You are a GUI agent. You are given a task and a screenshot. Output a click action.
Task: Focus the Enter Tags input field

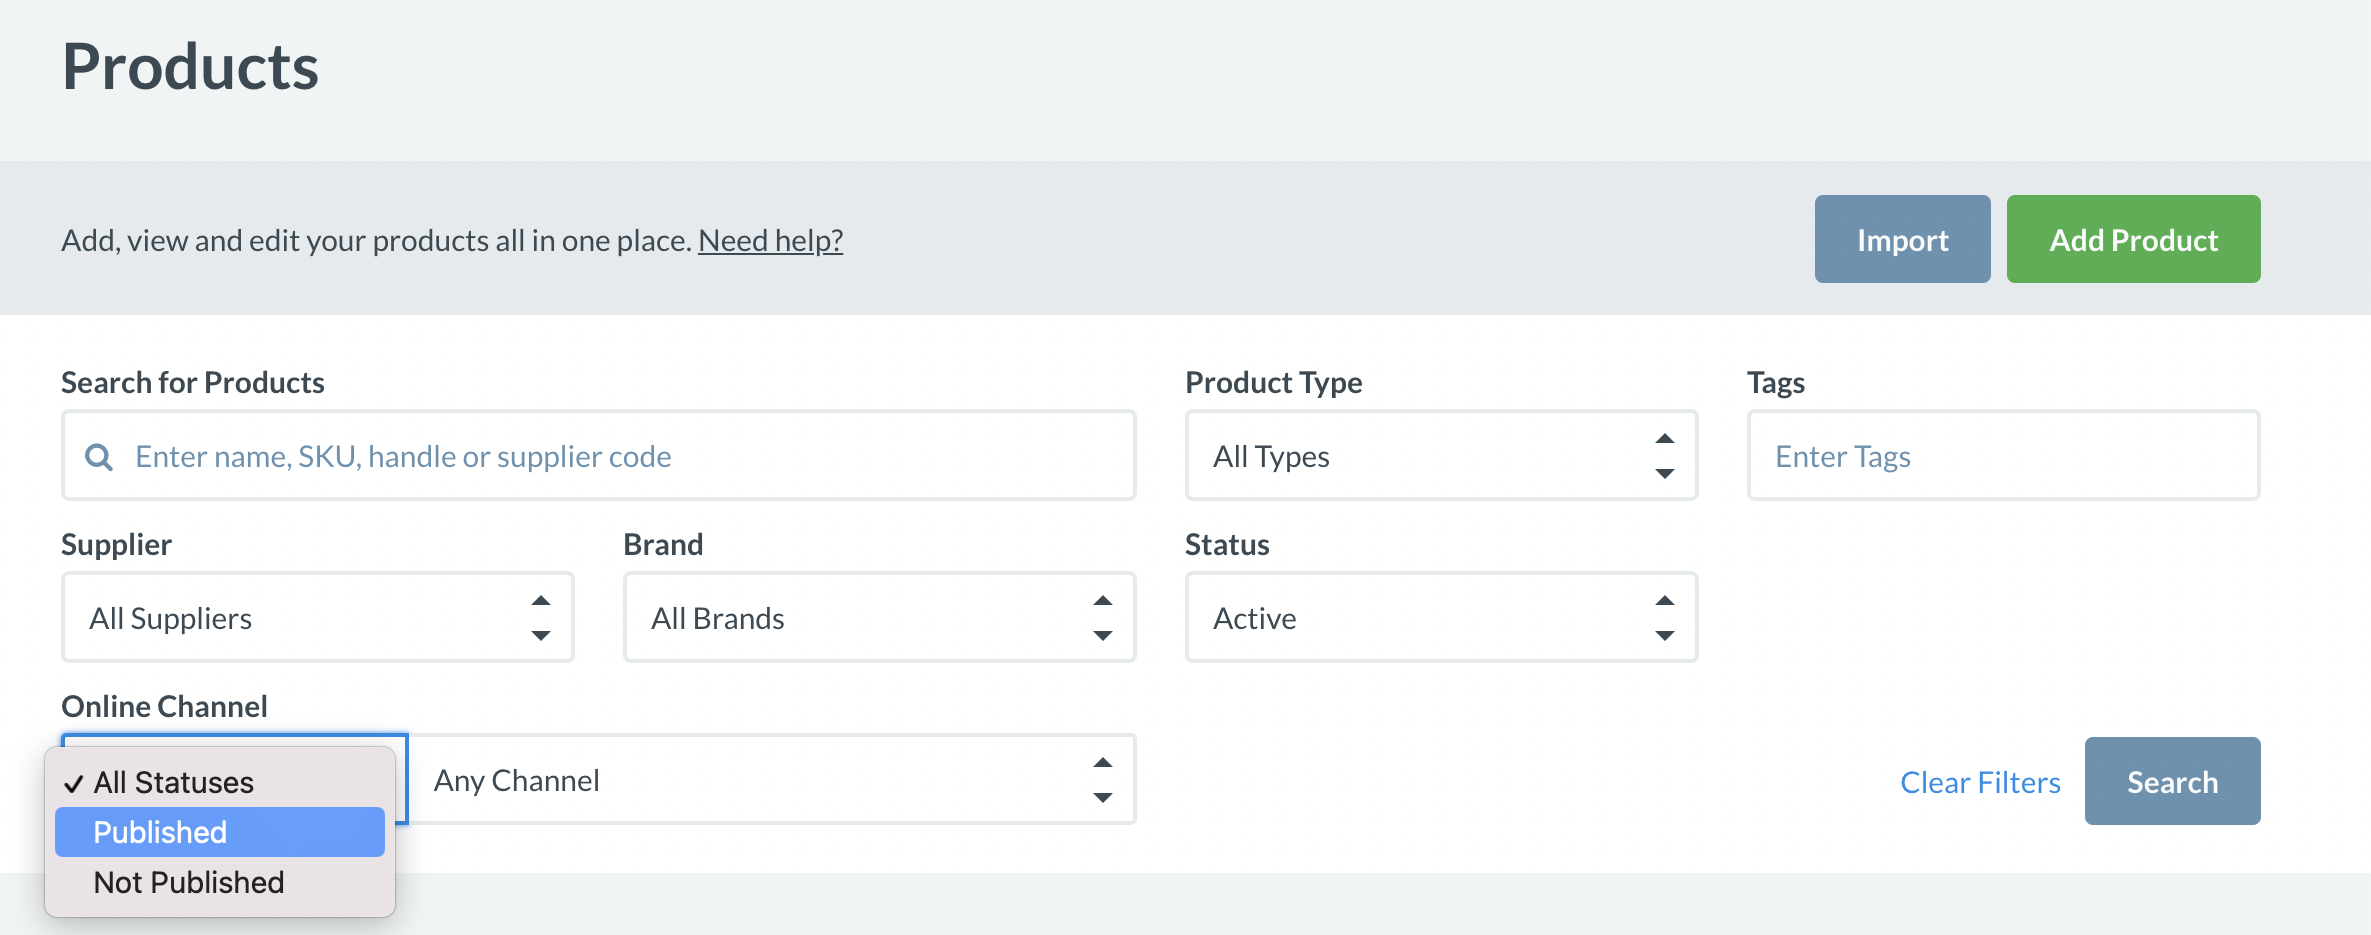pyautogui.click(x=2003, y=456)
